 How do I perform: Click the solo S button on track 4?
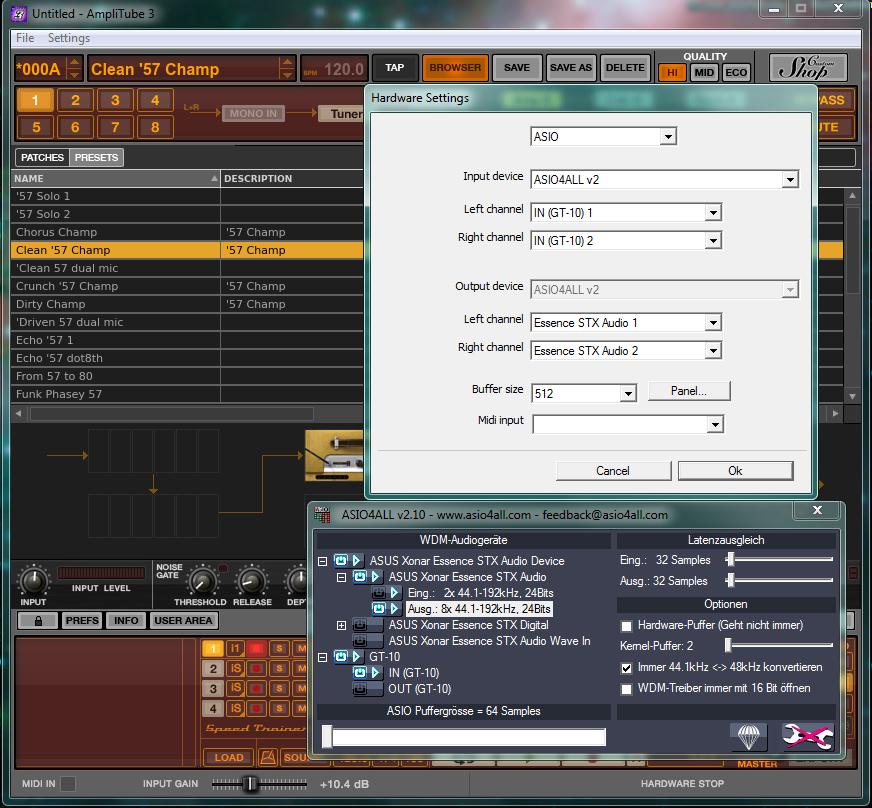click(279, 708)
